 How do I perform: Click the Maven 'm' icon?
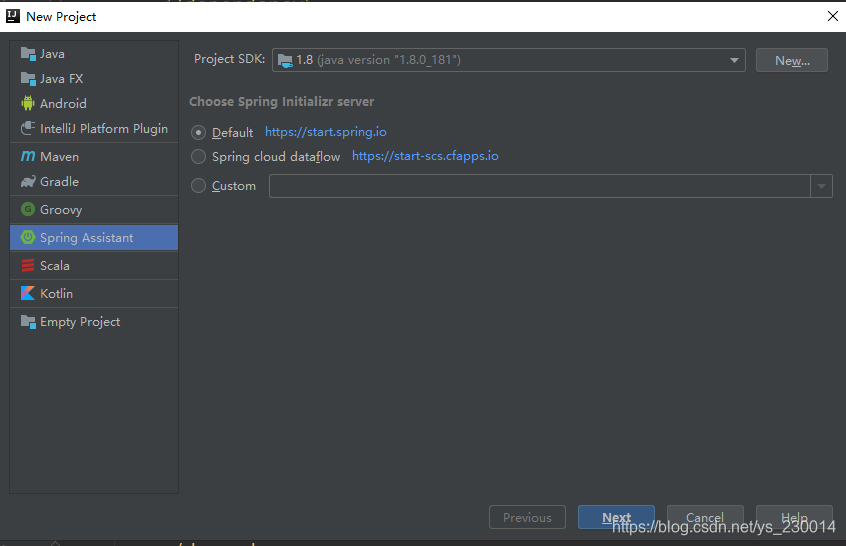pyautogui.click(x=28, y=156)
